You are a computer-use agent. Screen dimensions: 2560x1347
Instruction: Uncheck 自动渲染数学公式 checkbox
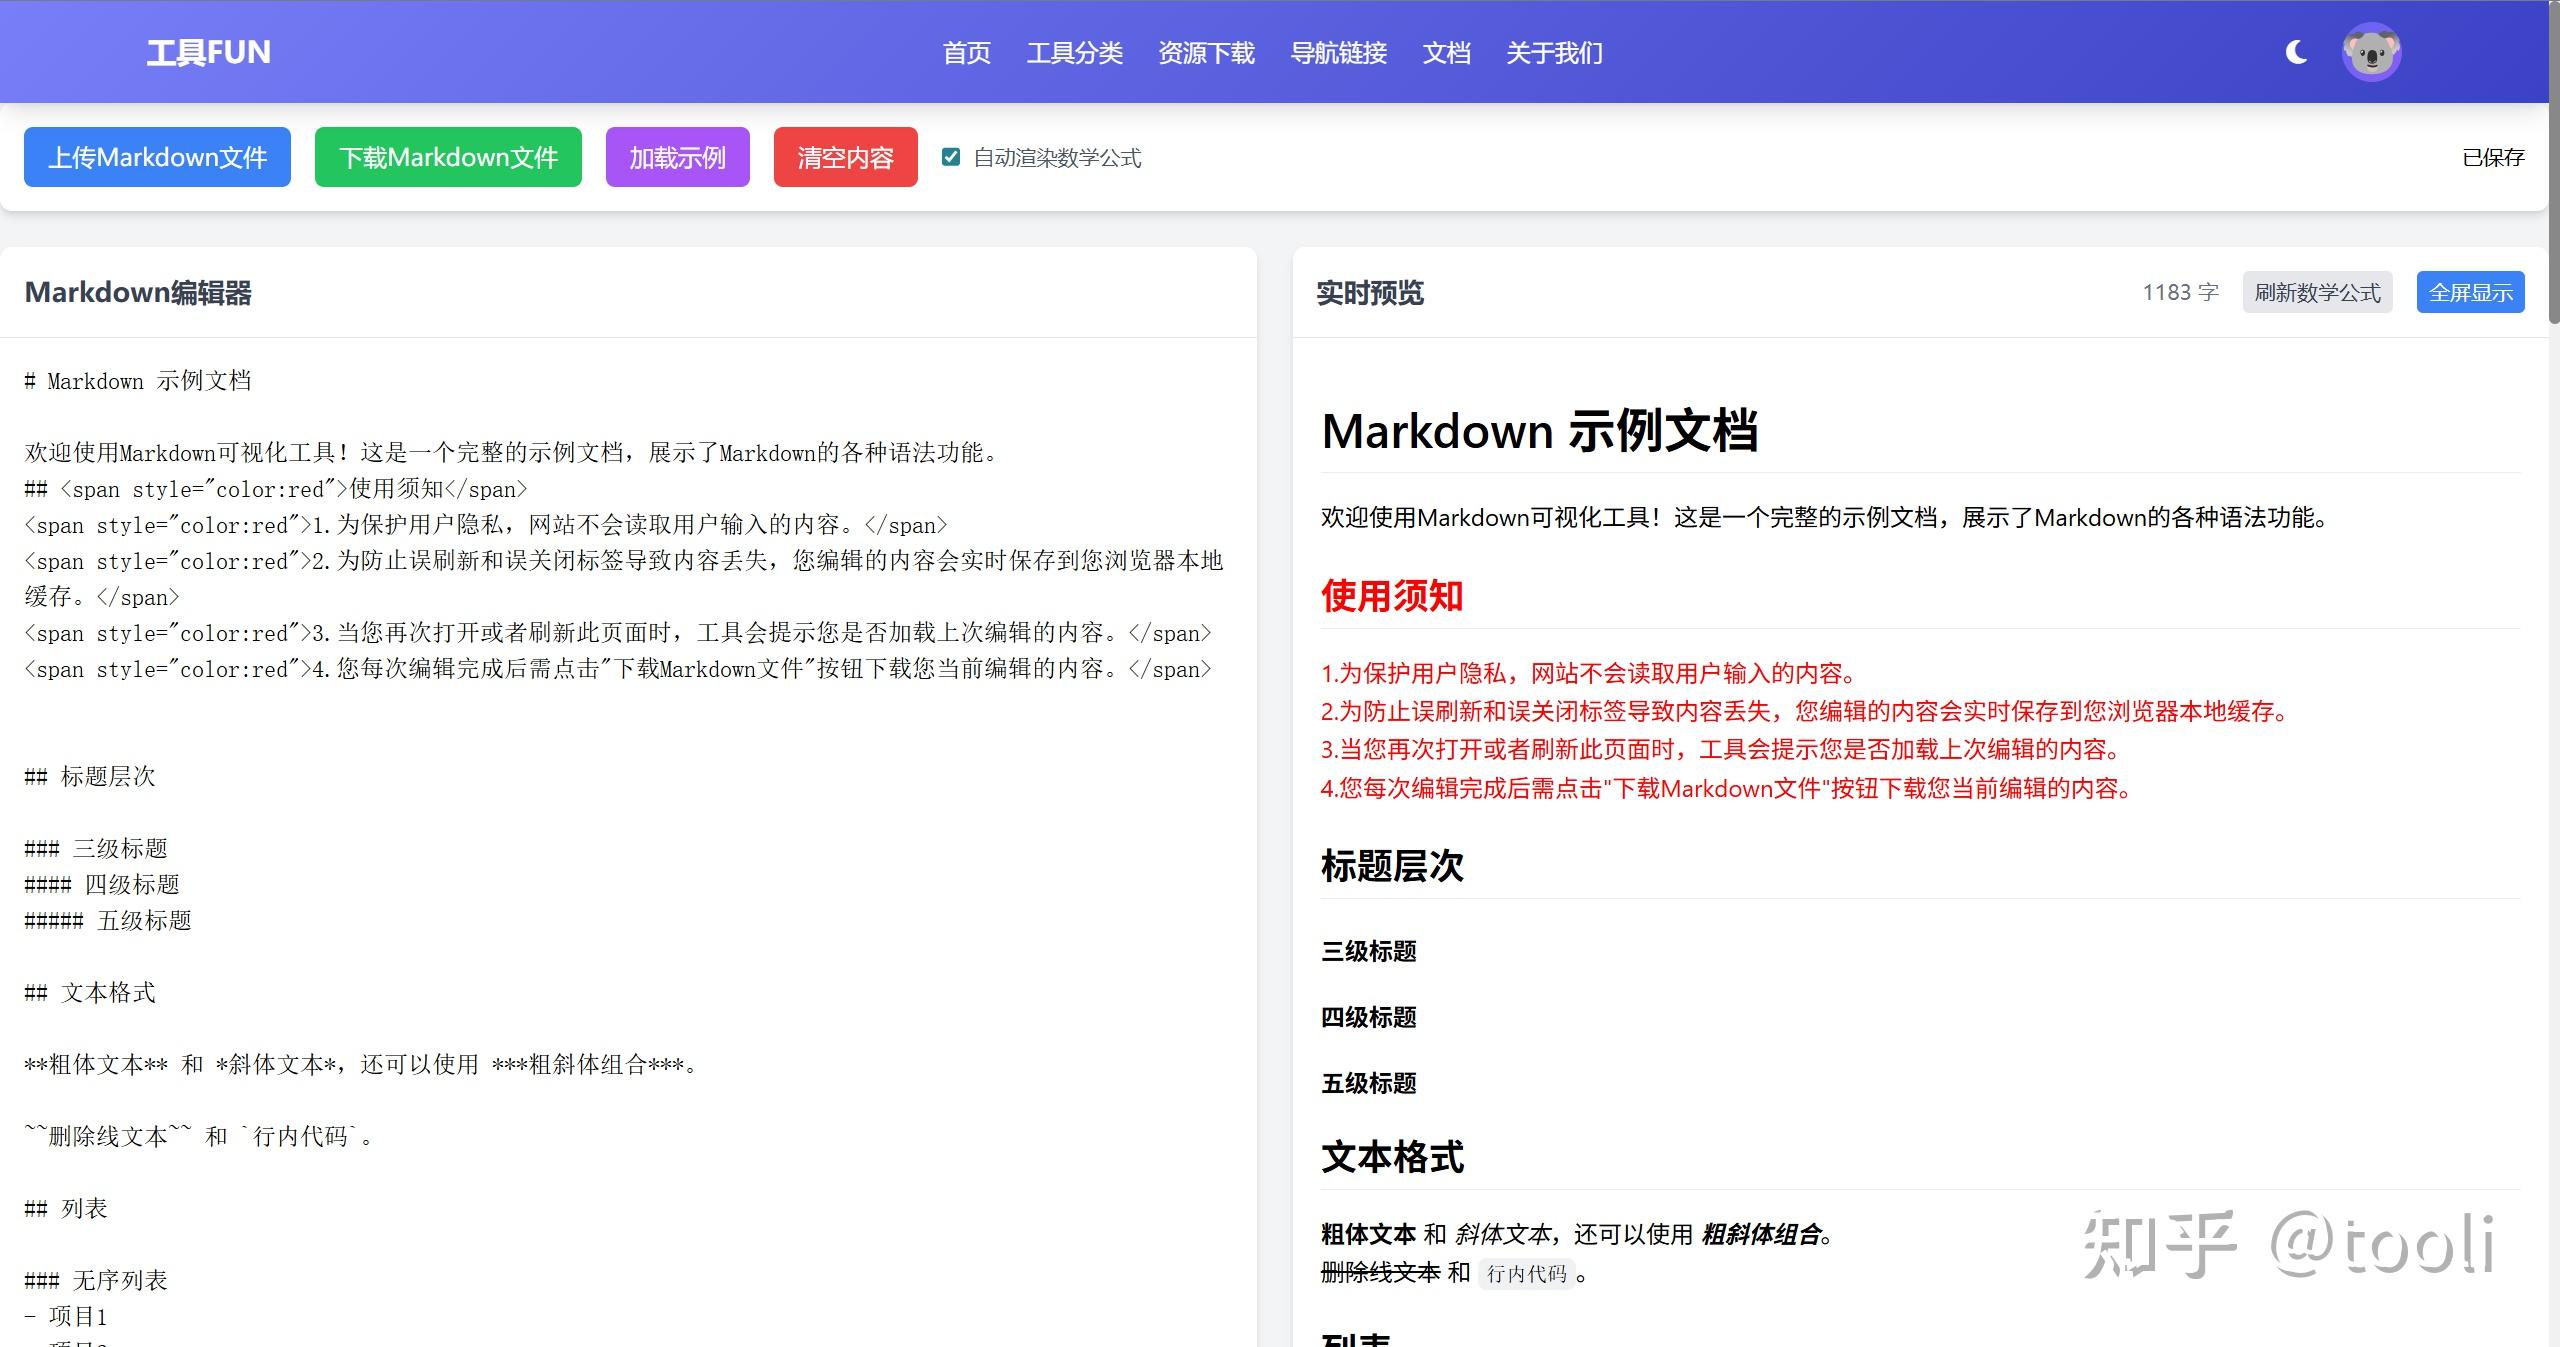[951, 157]
